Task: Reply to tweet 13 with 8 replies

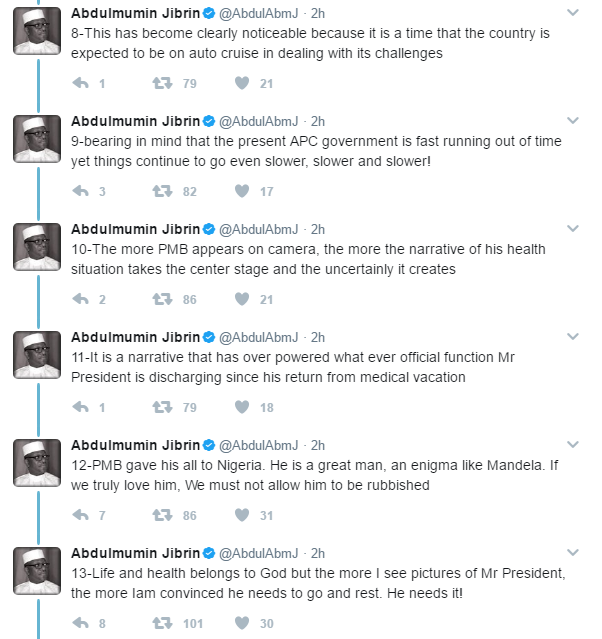Action: tap(81, 624)
